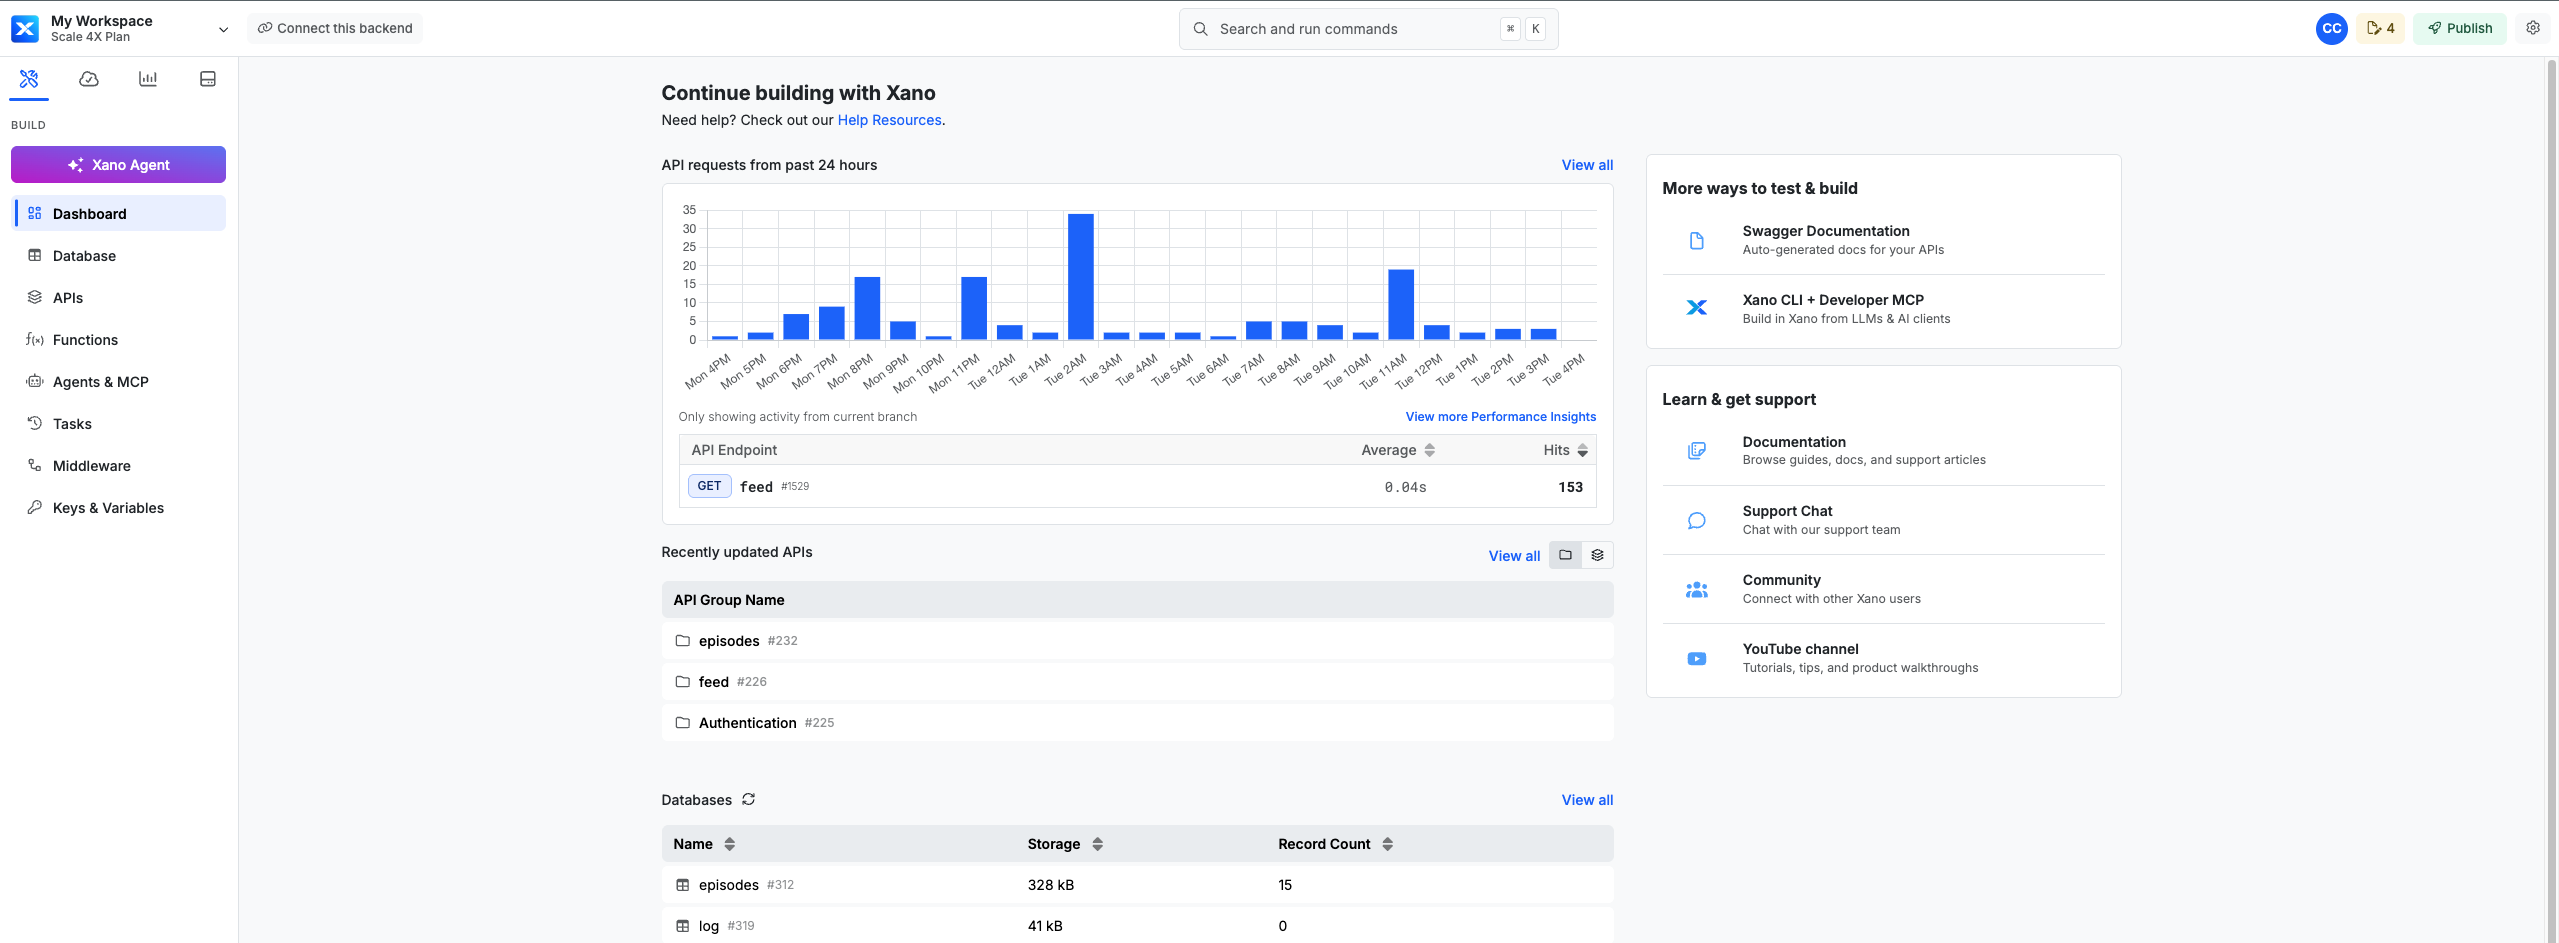The width and height of the screenshot is (2559, 943).
Task: Open Functions in the sidebar
Action: pyautogui.click(x=119, y=339)
